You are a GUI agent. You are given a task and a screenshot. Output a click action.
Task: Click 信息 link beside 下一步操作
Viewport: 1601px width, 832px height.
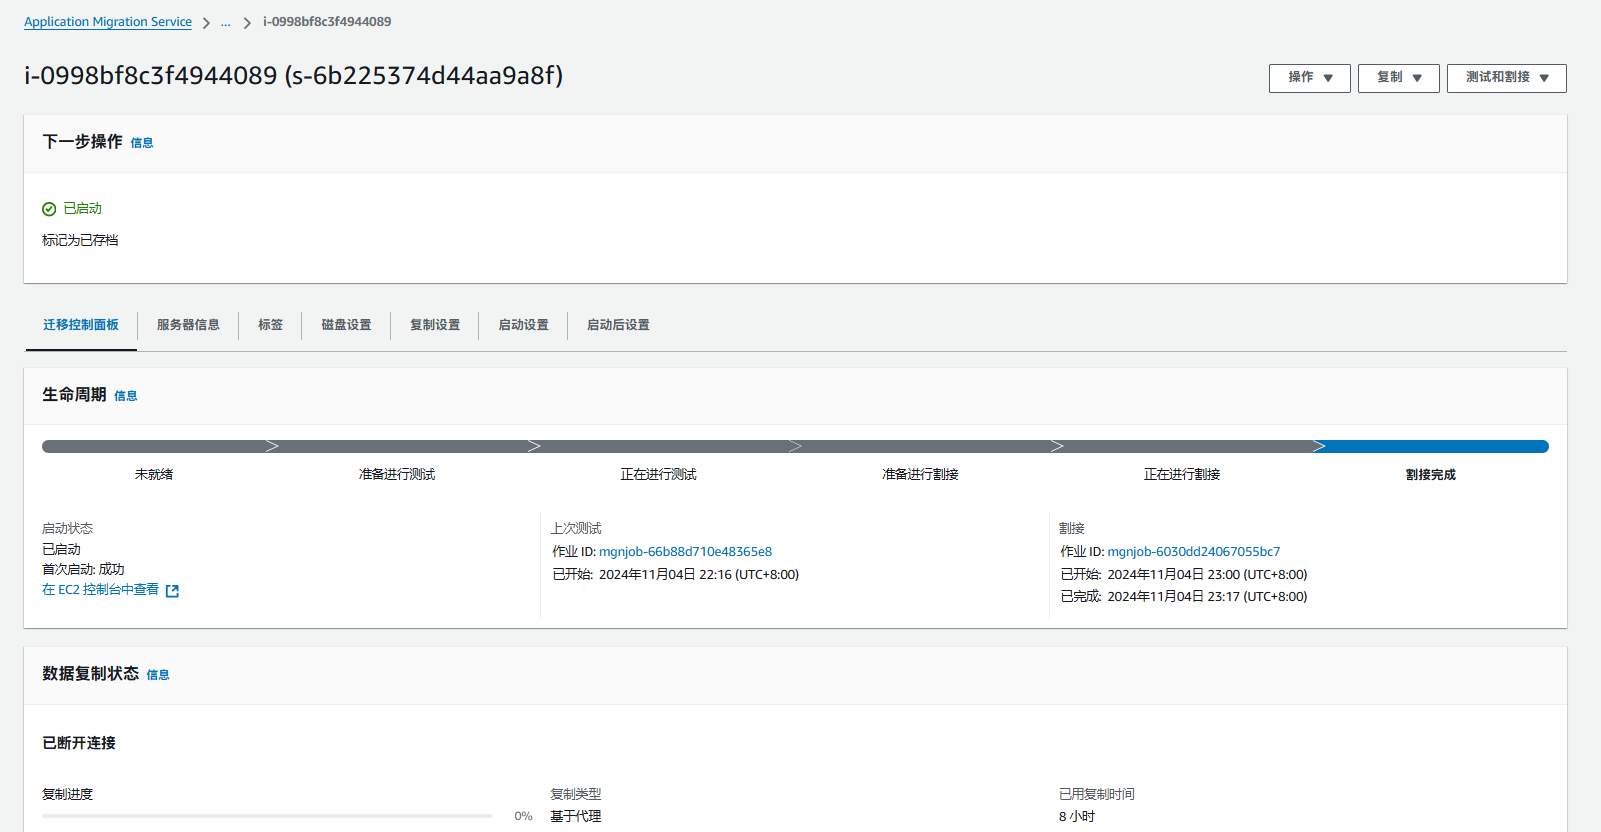[142, 143]
